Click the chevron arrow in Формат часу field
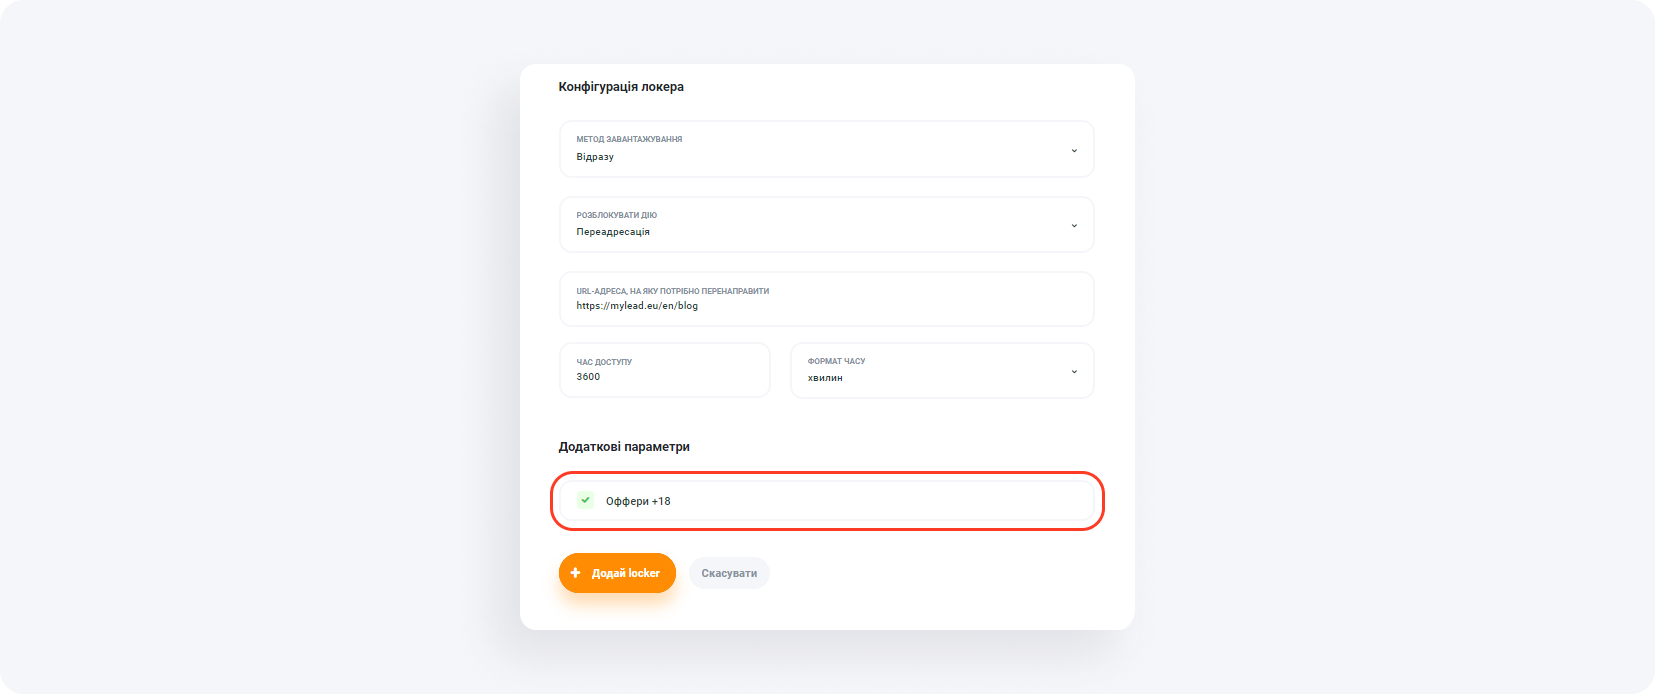Image resolution: width=1655 pixels, height=694 pixels. pos(1074,371)
